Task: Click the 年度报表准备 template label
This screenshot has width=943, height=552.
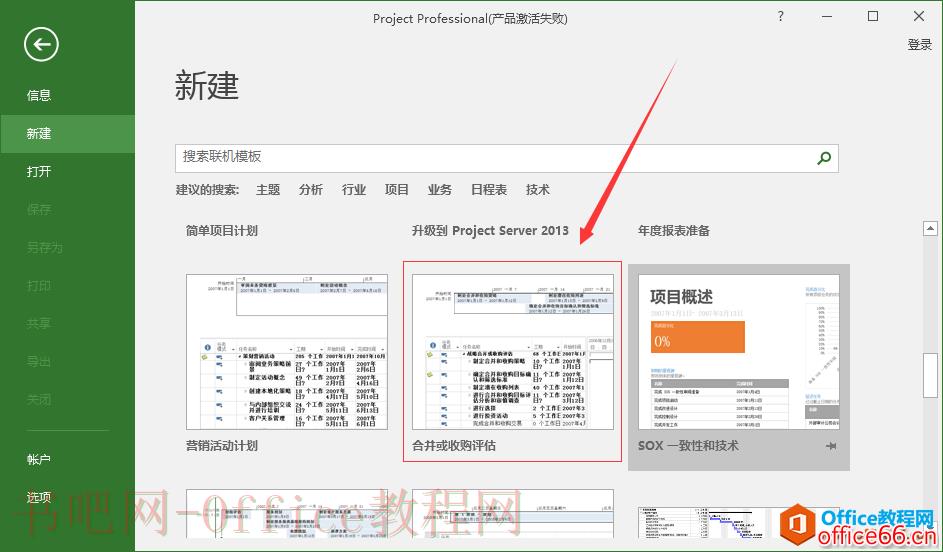Action: [674, 231]
